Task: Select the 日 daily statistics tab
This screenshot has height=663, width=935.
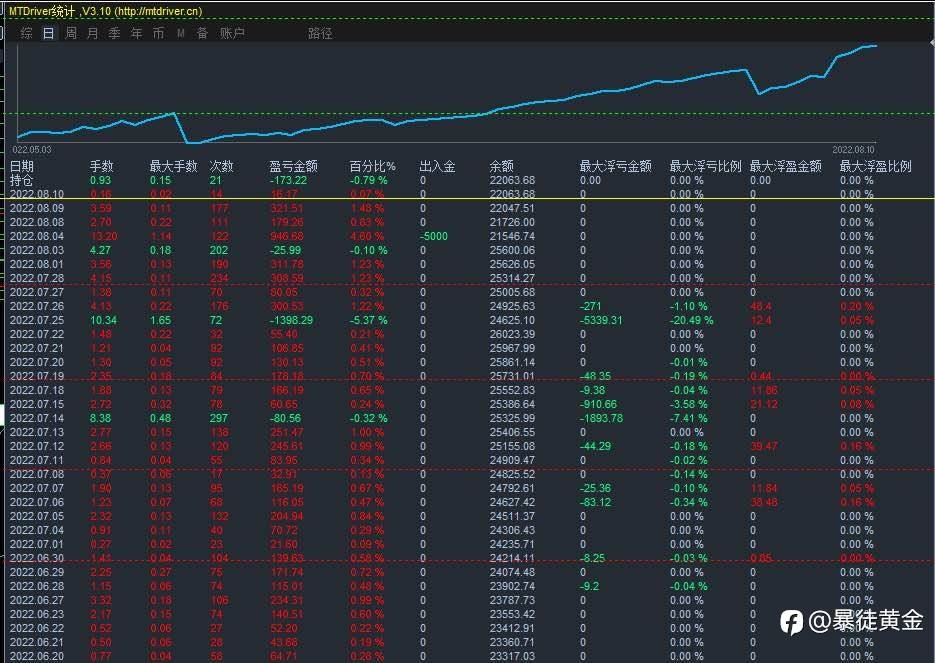Action: tap(48, 33)
